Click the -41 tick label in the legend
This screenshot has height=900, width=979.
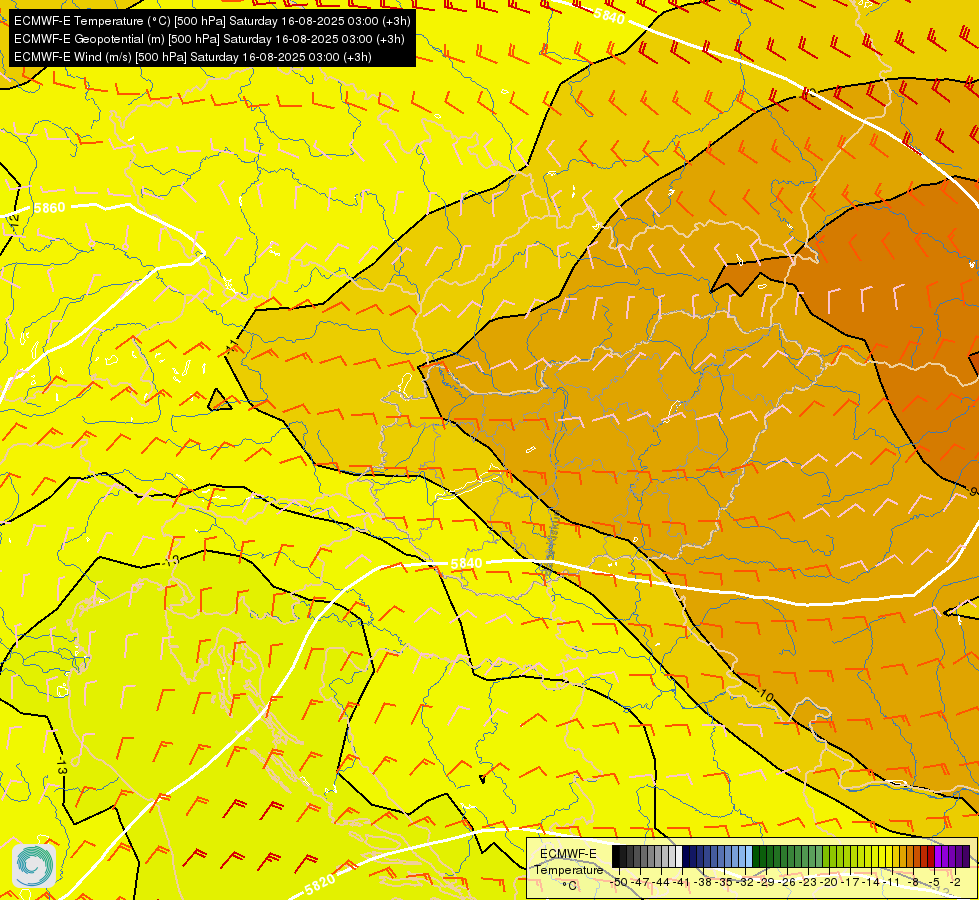point(681,883)
